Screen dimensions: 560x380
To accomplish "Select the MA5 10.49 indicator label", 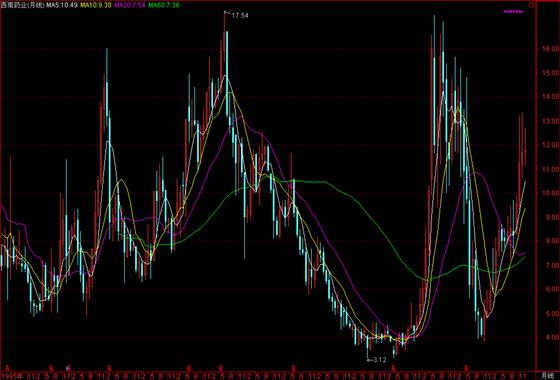I will point(61,5).
